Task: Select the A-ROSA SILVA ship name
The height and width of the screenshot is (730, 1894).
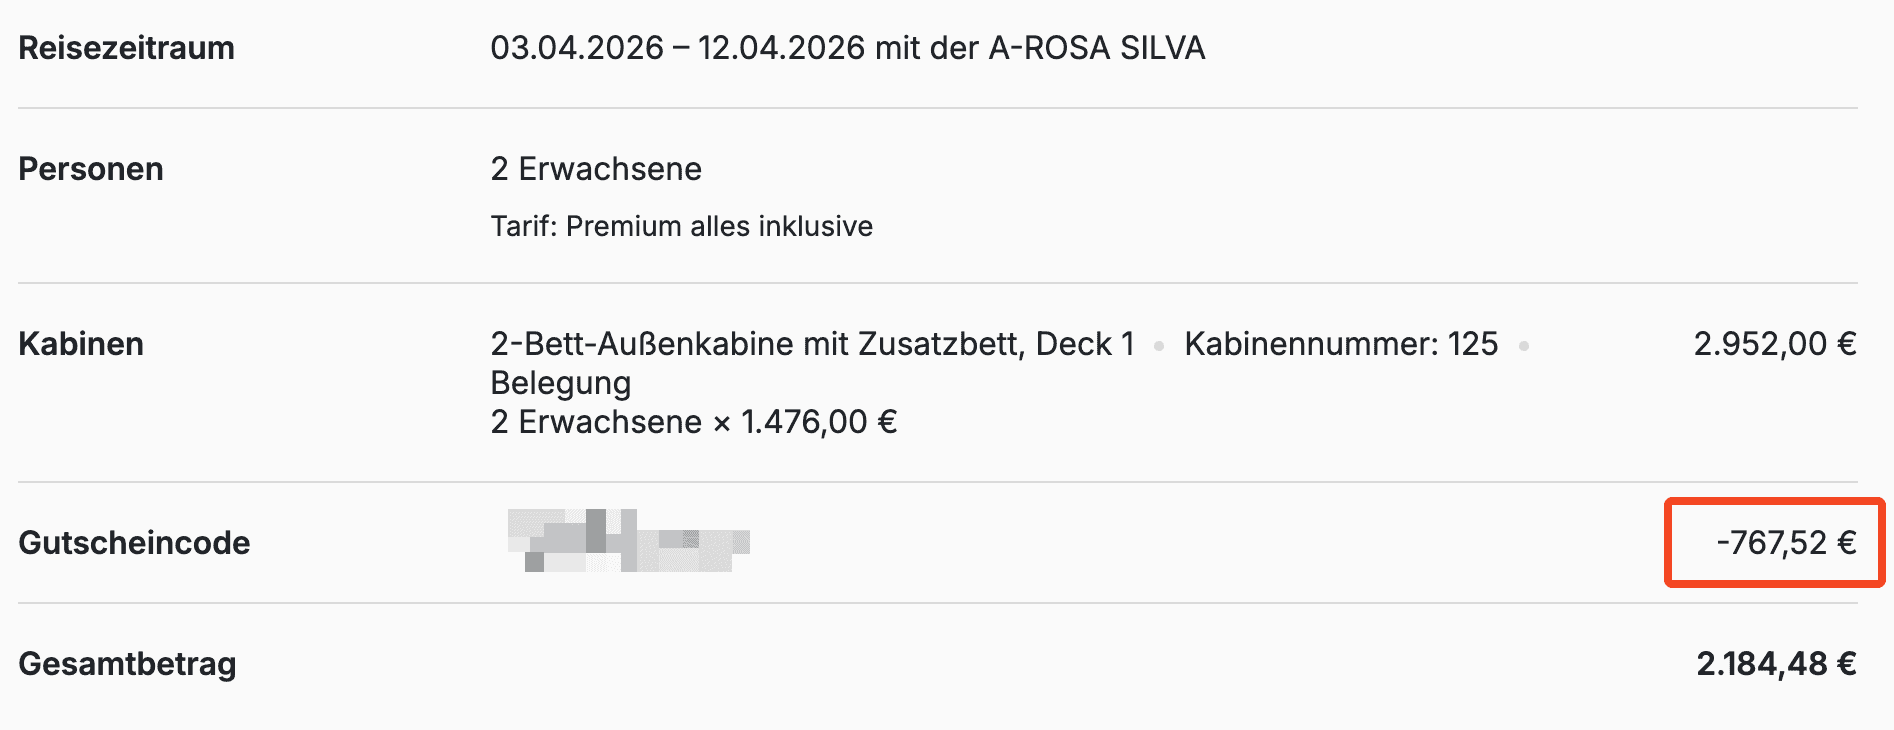Action: 1097,48
